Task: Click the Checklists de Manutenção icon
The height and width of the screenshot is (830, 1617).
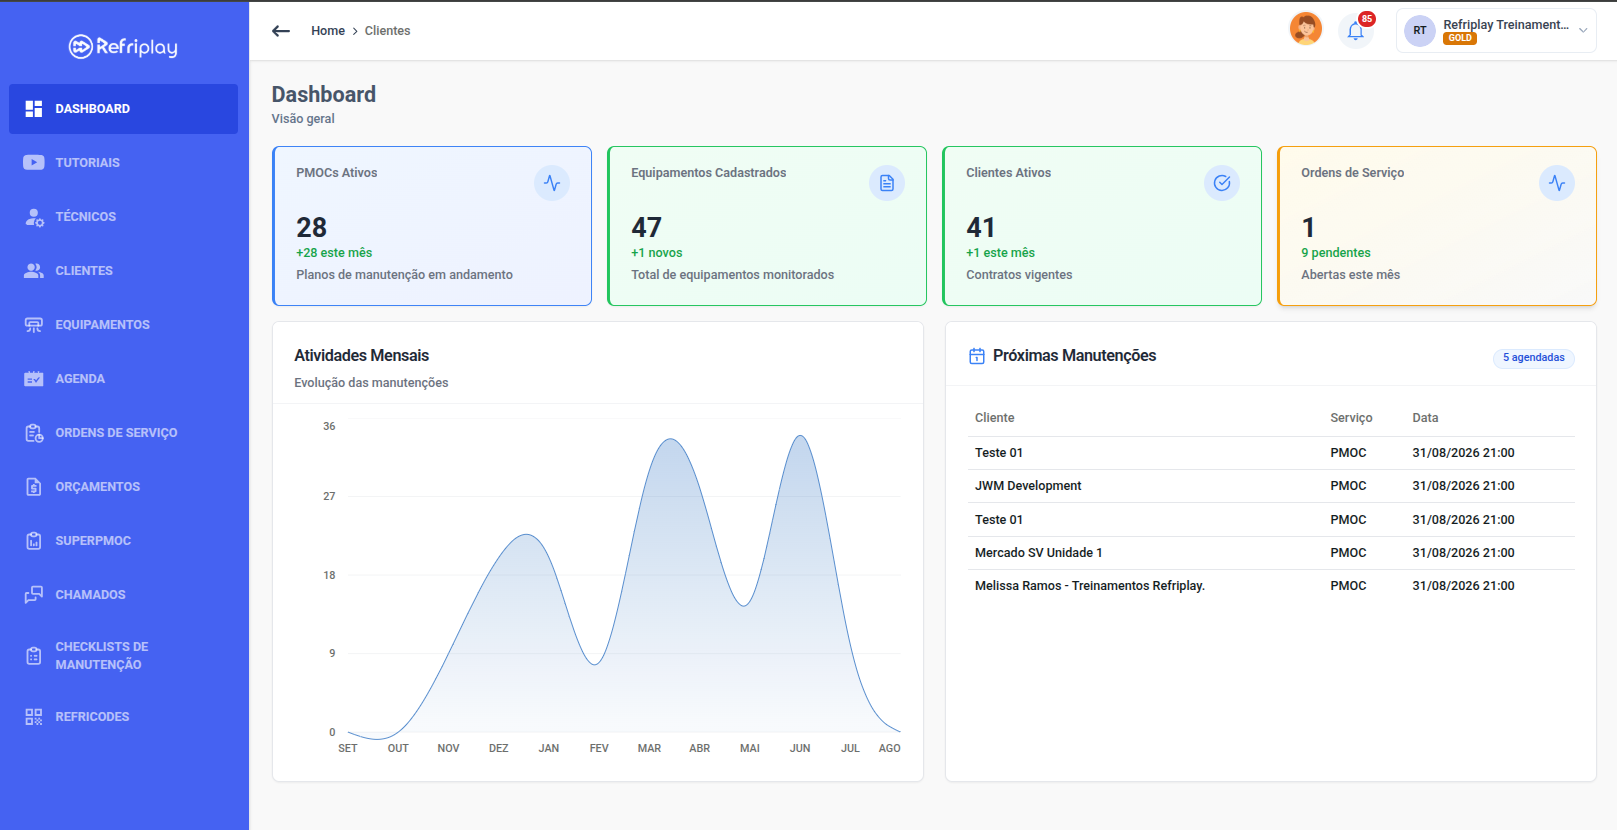Action: pos(34,656)
